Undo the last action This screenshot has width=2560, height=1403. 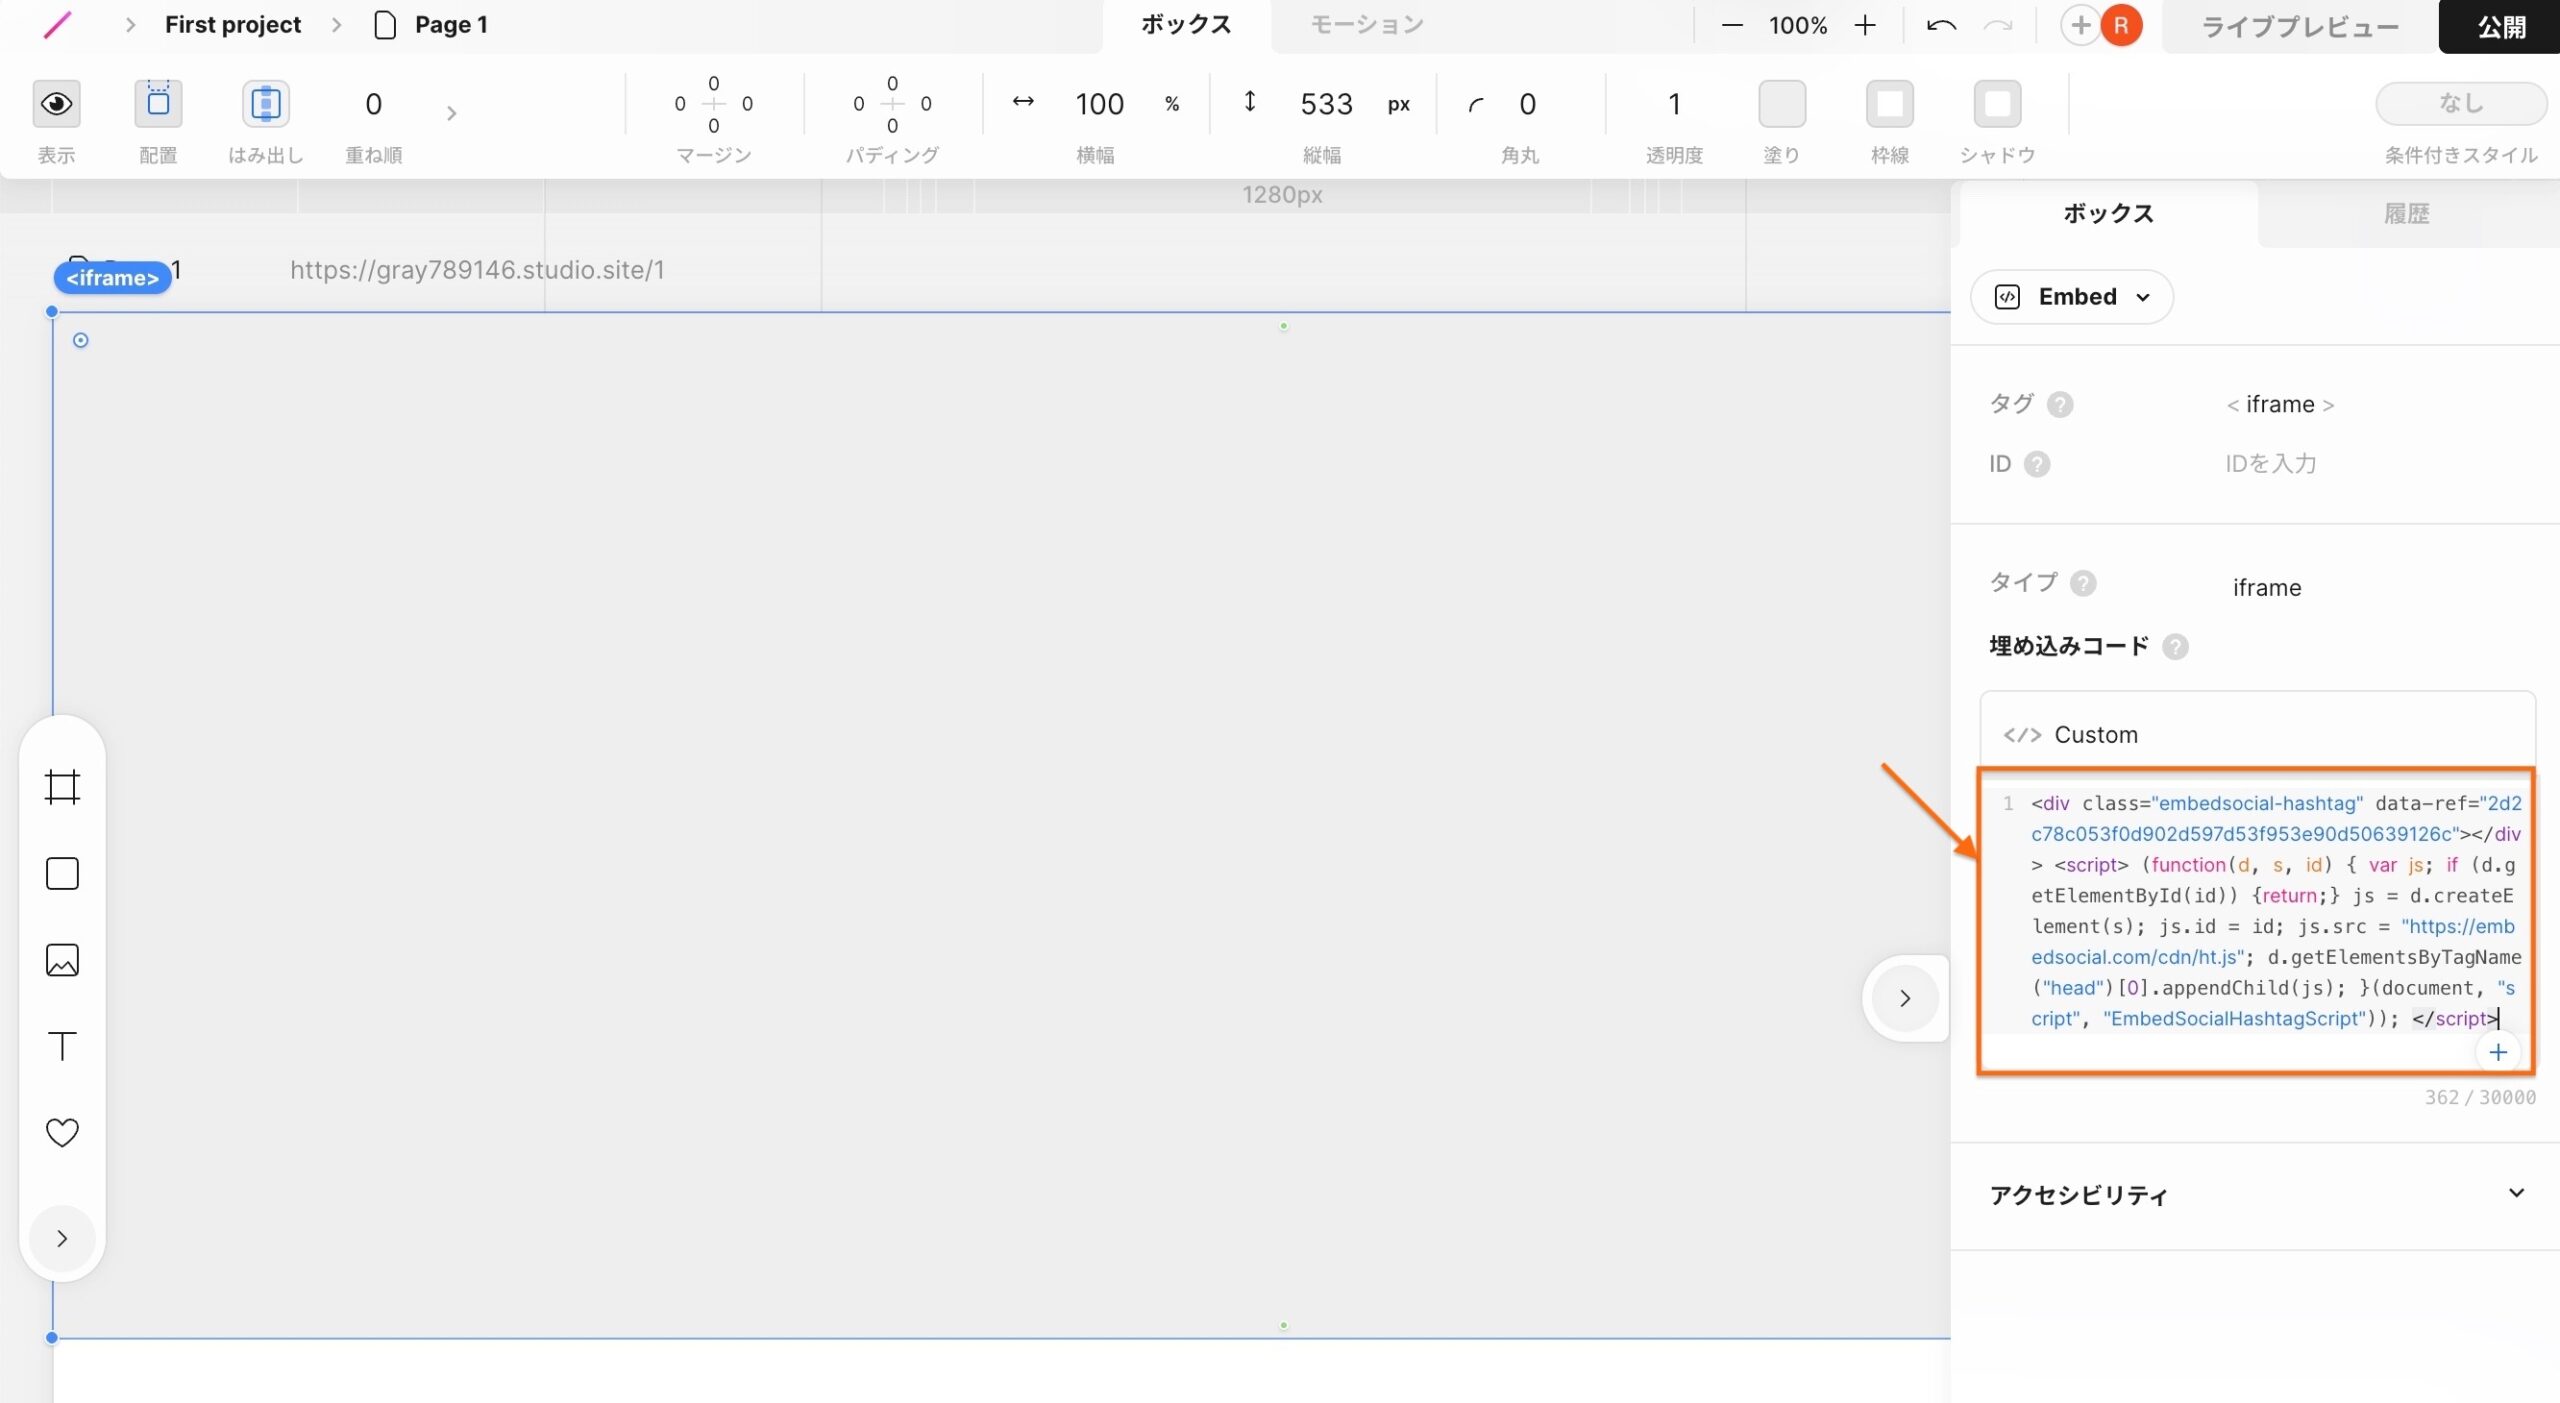[x=1941, y=25]
